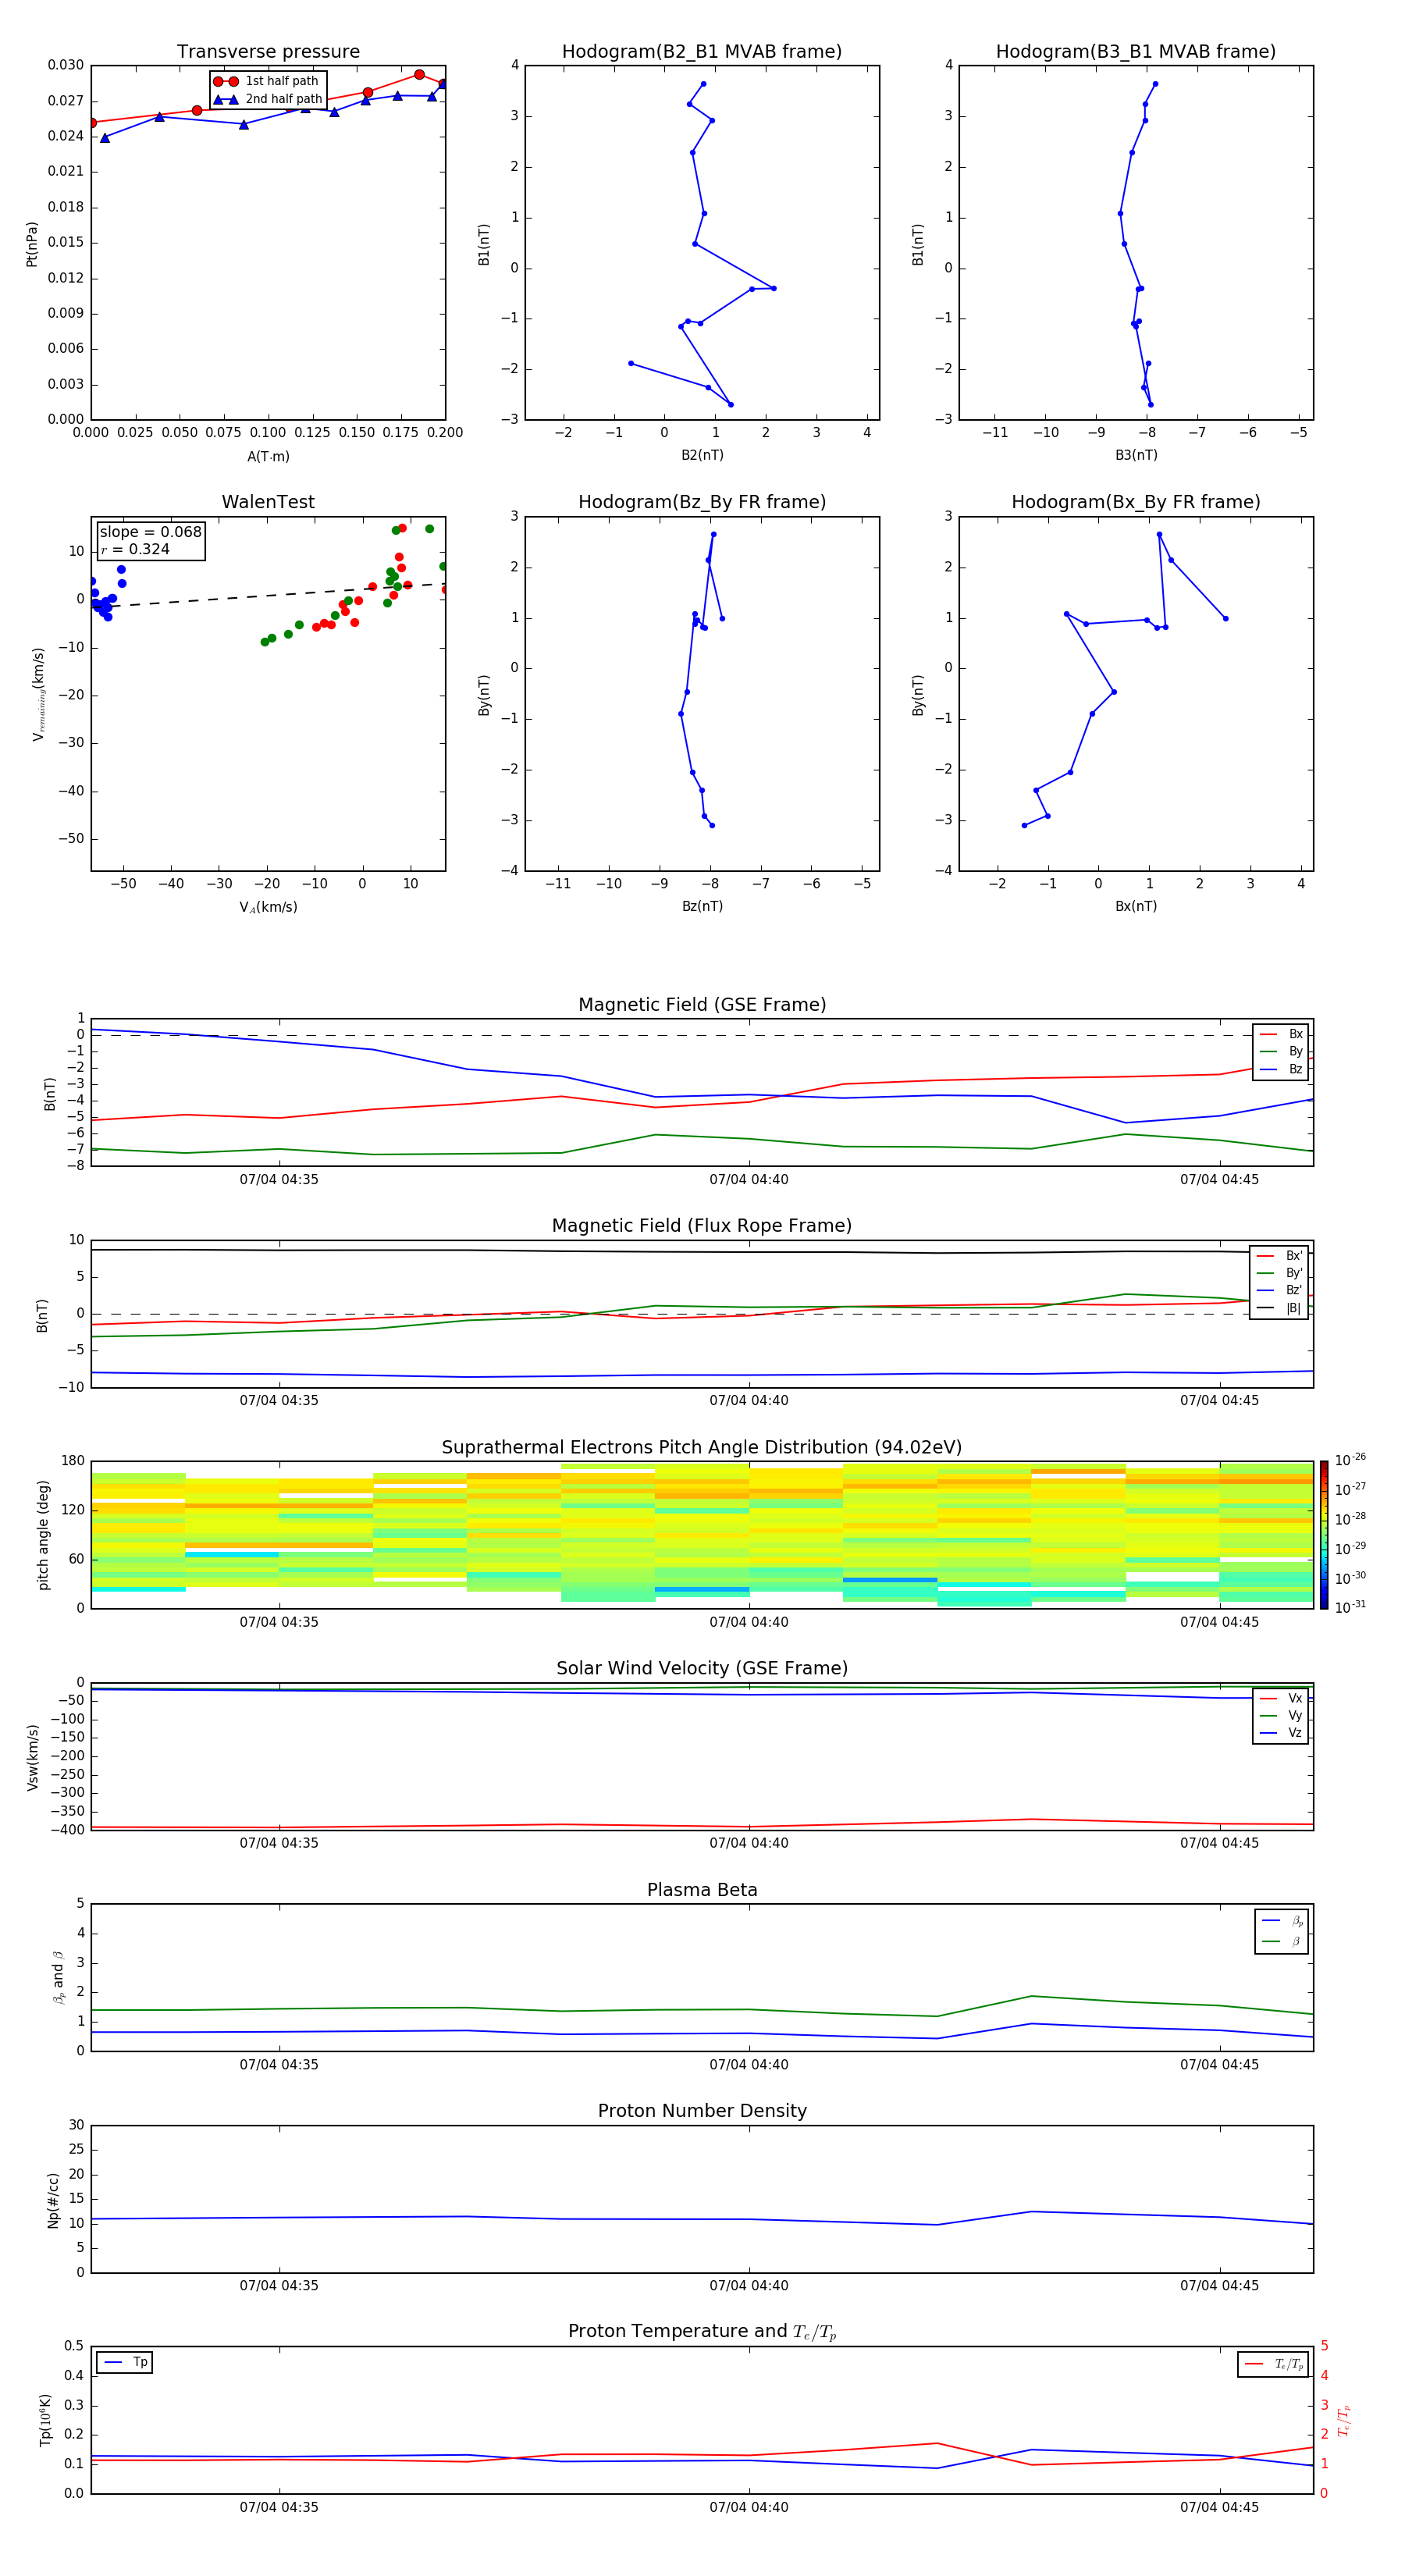The width and height of the screenshot is (1405, 2576).
Task: Click the 'Hodogram(B3_B1 MVAB frame)' title
Action: click(x=1136, y=52)
